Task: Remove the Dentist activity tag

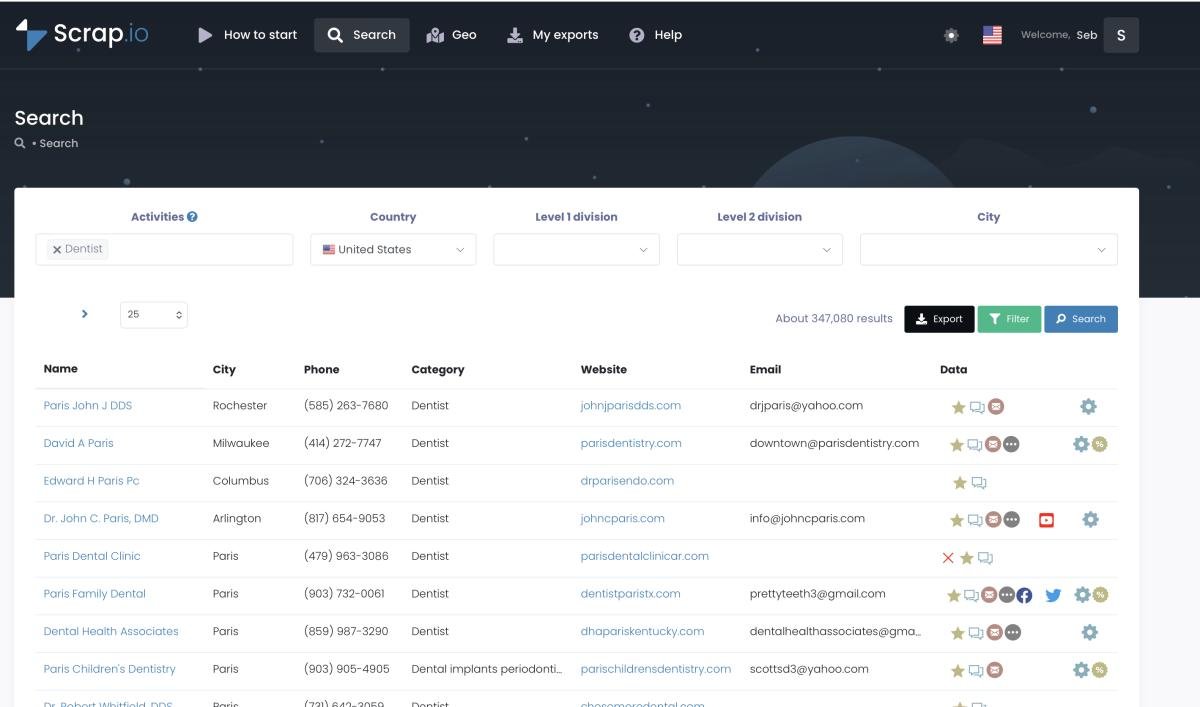Action: click(57, 250)
